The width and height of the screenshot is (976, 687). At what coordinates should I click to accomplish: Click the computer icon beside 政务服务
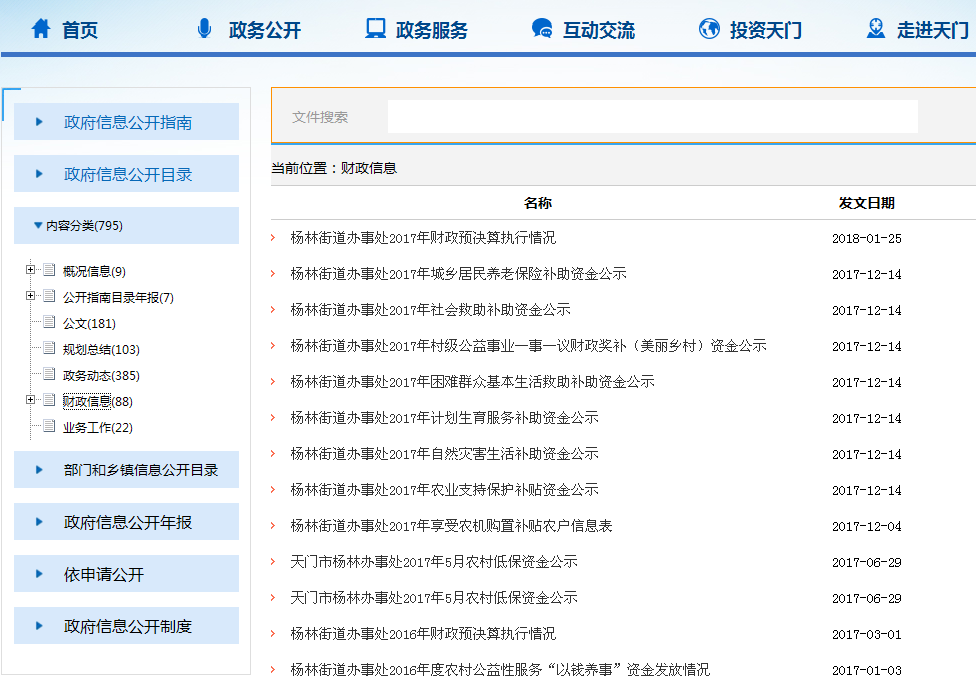coord(375,29)
